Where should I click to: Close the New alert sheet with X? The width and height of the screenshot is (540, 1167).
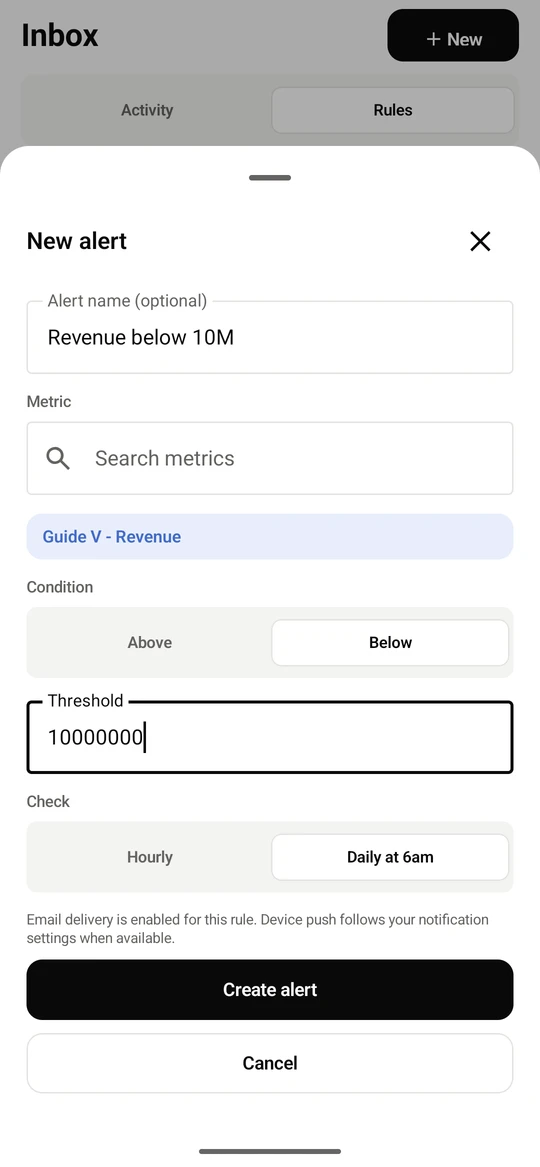click(x=480, y=241)
